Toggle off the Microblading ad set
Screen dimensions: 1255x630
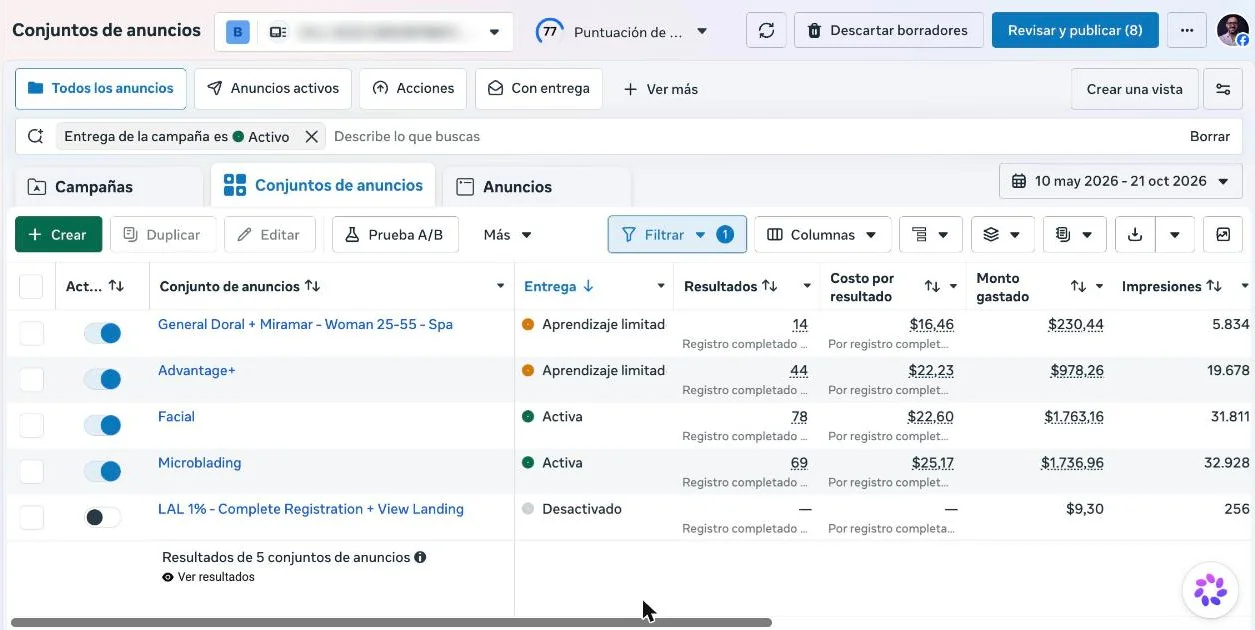click(x=102, y=471)
